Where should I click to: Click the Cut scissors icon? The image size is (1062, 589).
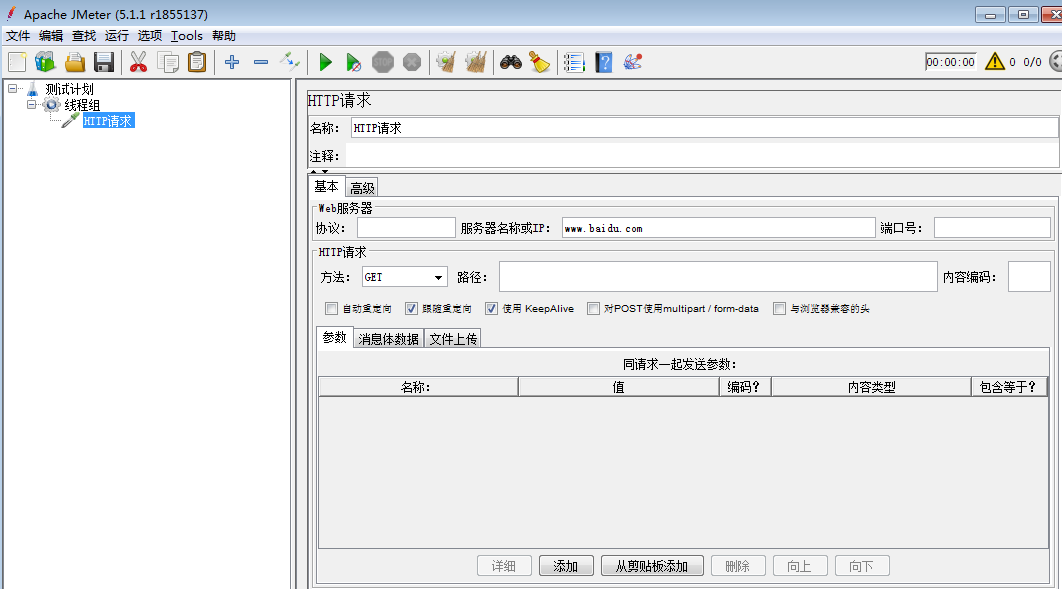tap(138, 62)
